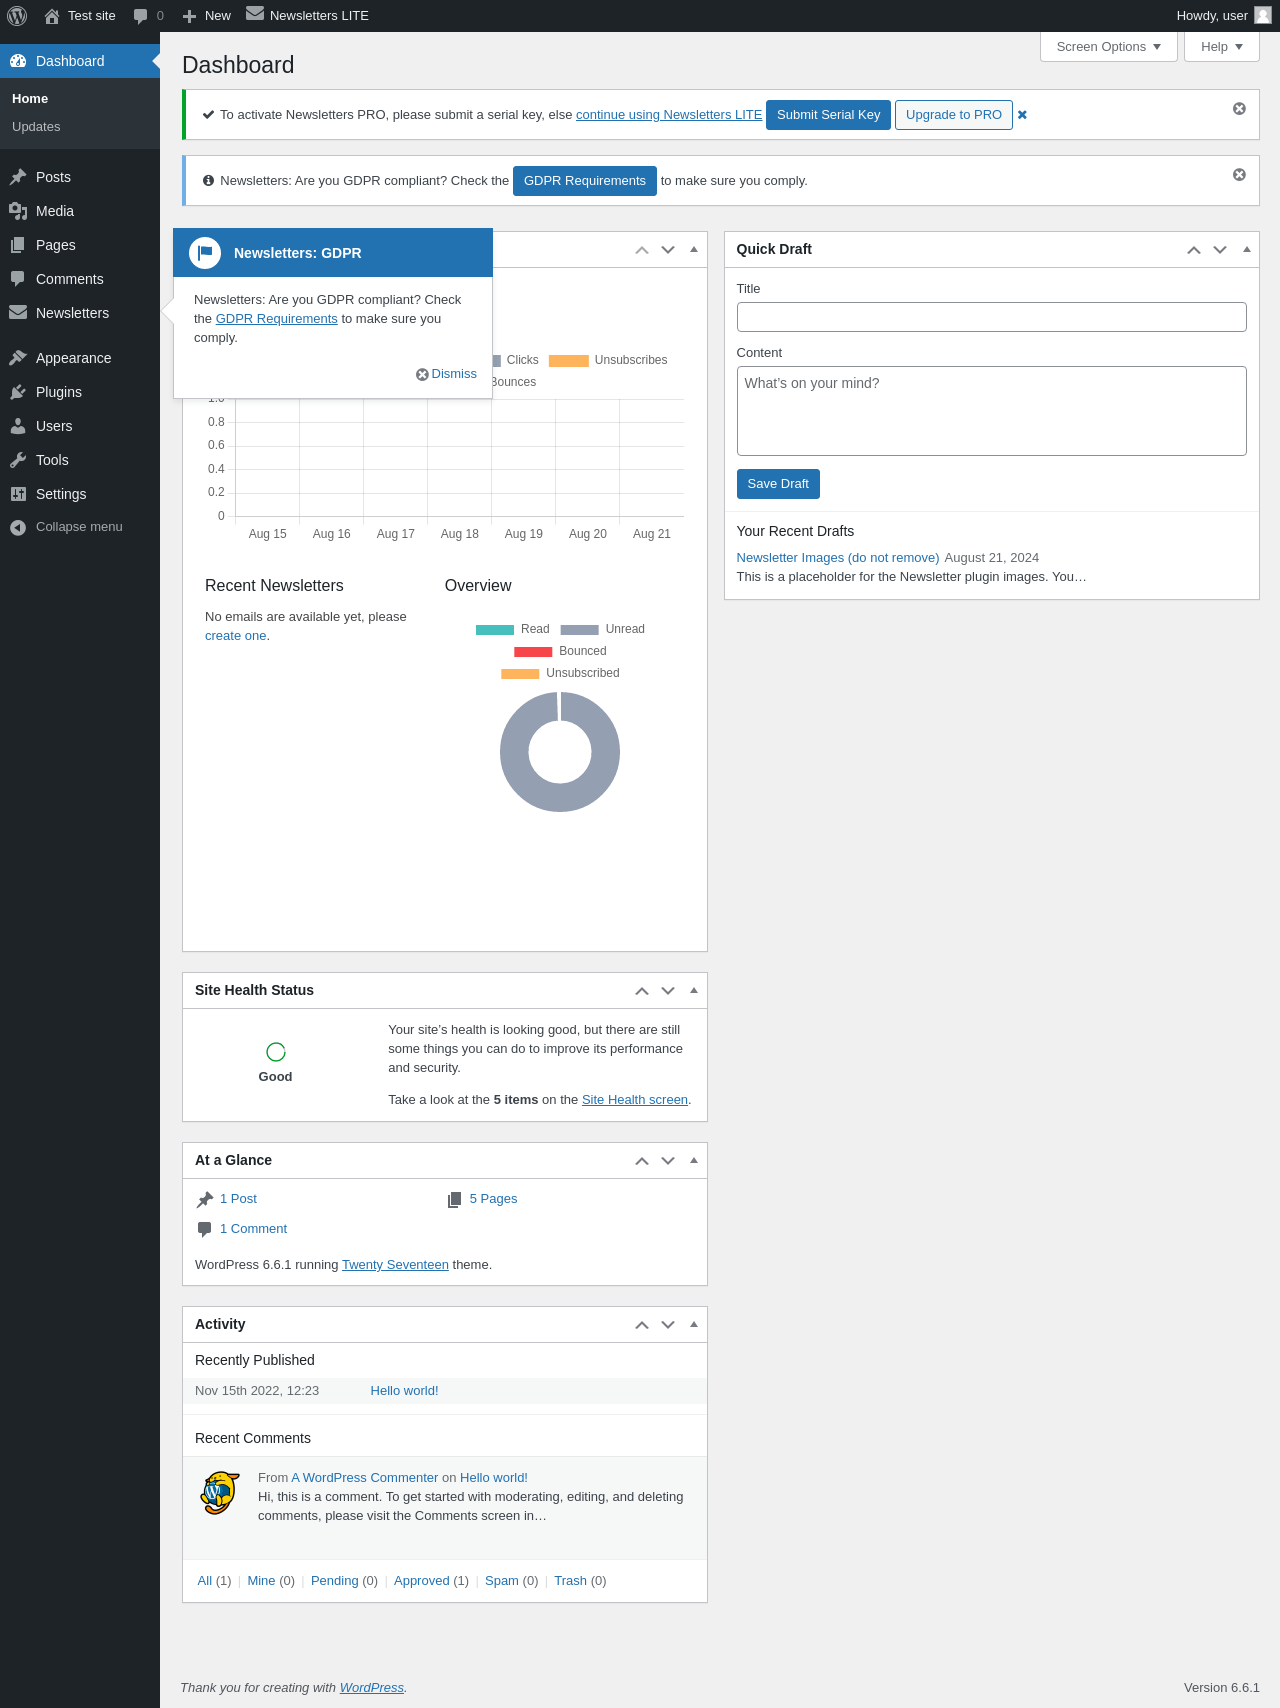The width and height of the screenshot is (1280, 1708).
Task: Open the Newsletters menu in sidebar
Action: point(72,313)
